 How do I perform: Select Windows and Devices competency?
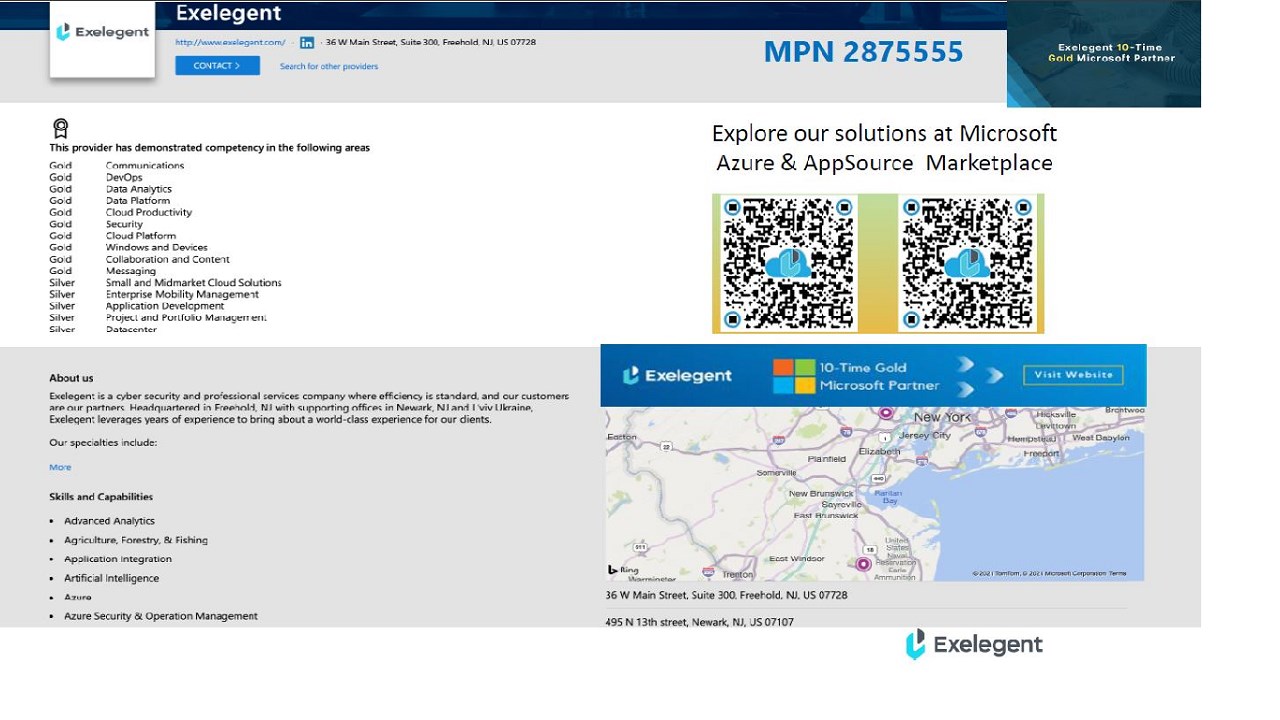pos(129,247)
